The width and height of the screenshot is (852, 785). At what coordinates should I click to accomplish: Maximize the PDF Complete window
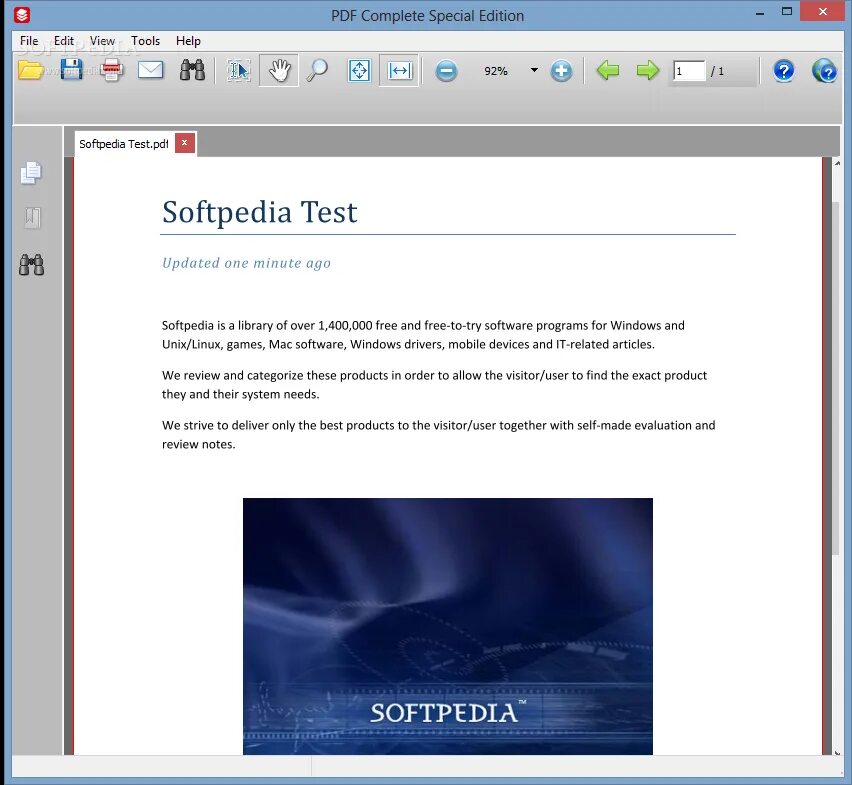click(786, 11)
